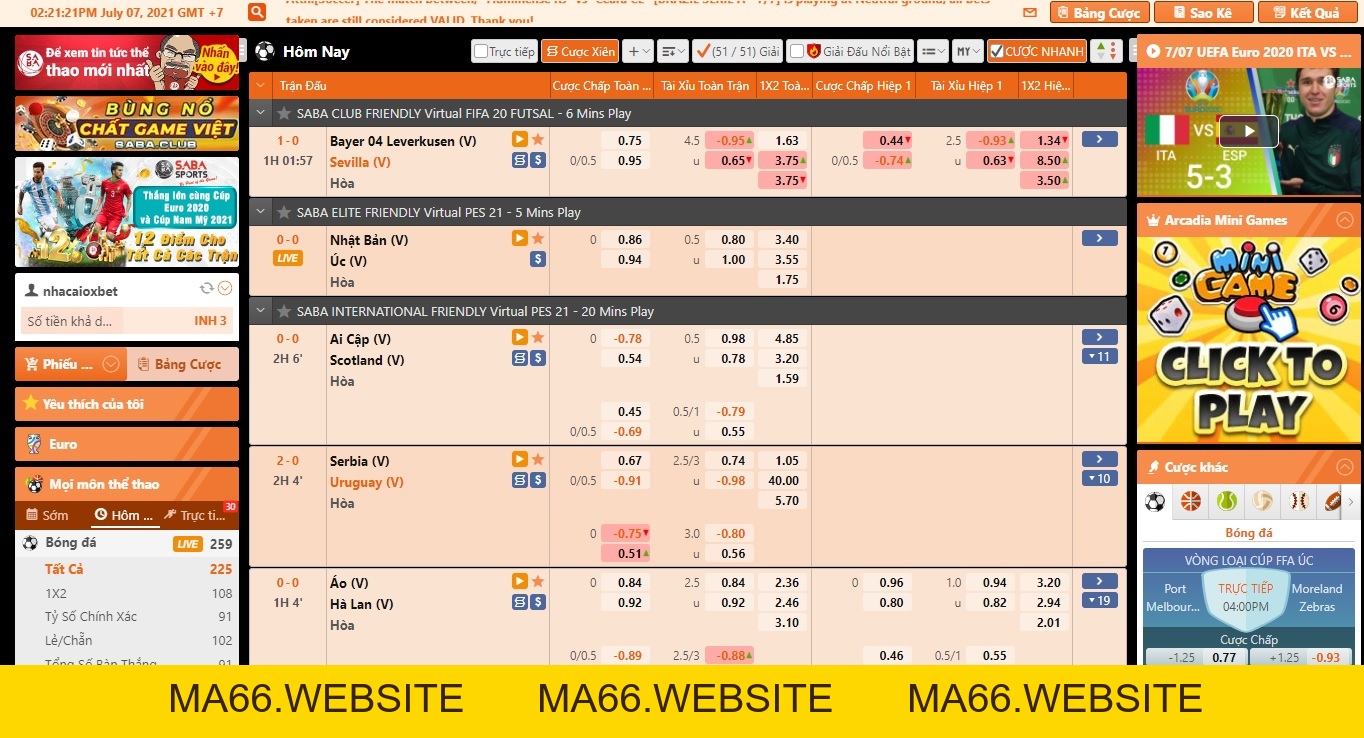
Task: Open Yêu thích của tôi favorites
Action: (127, 404)
